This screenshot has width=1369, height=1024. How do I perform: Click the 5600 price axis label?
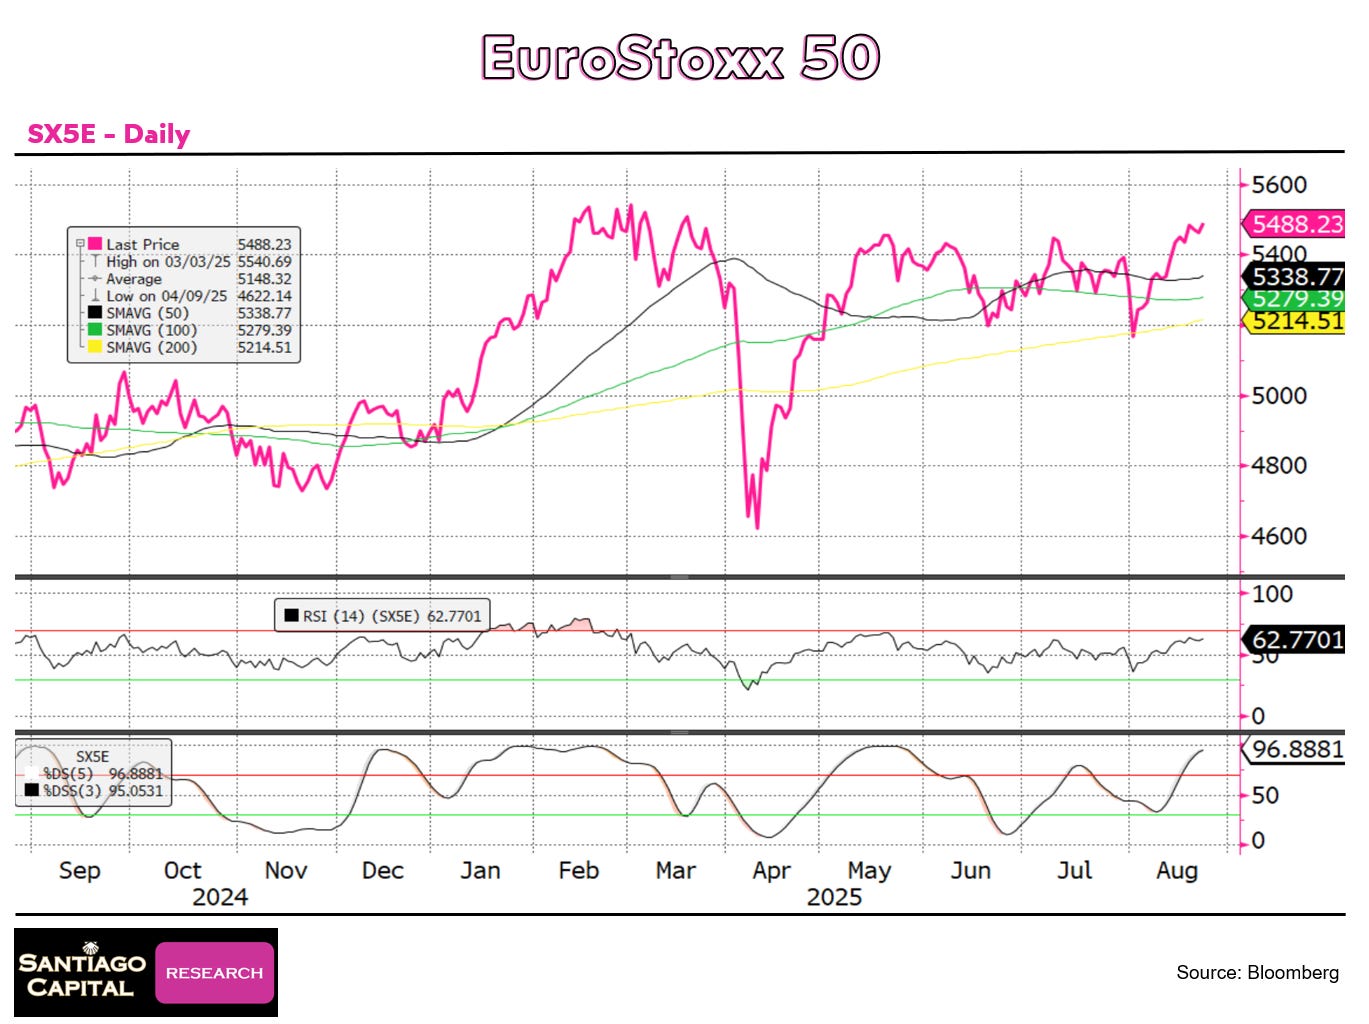[x=1279, y=185]
